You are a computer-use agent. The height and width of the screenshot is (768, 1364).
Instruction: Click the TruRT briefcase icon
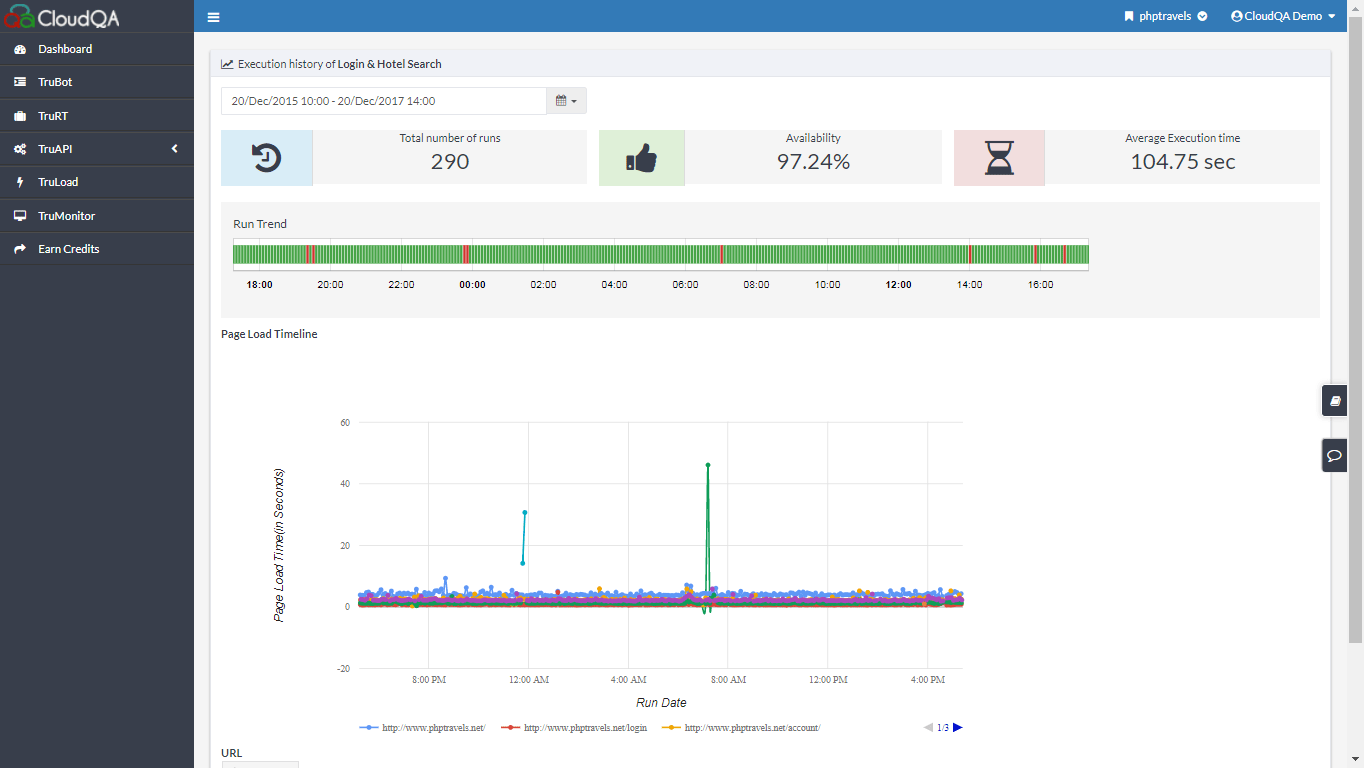[20, 116]
